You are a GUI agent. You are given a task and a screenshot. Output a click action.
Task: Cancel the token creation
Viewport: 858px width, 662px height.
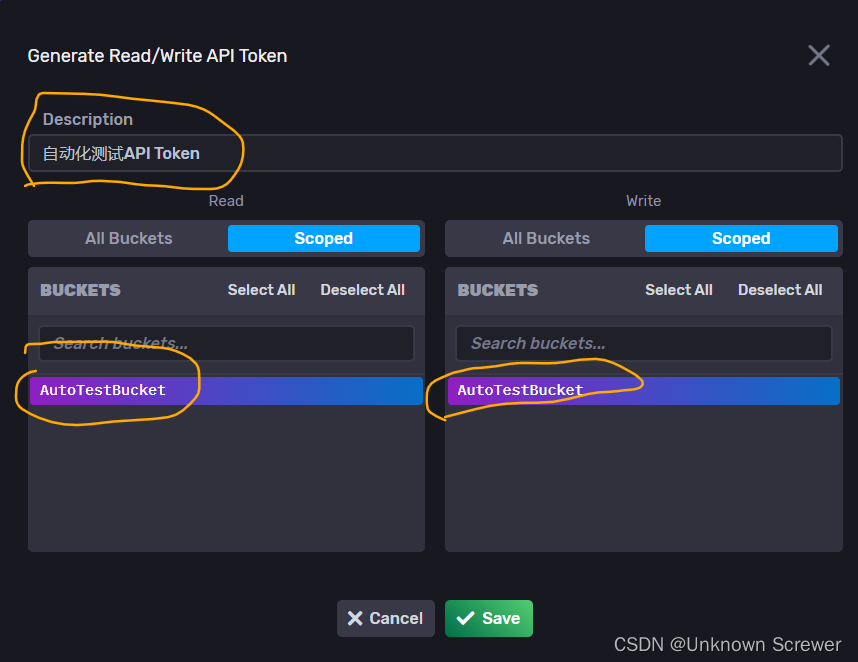coord(386,618)
